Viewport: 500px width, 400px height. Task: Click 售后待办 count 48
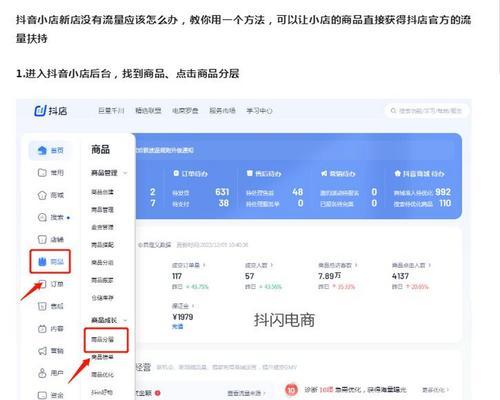coord(298,192)
